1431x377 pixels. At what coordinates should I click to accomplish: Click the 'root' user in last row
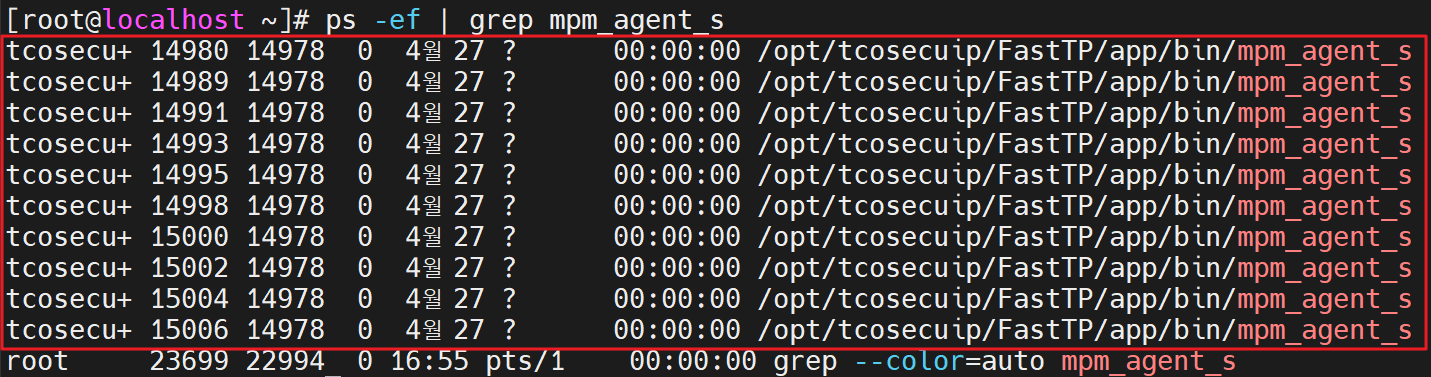coord(38,361)
